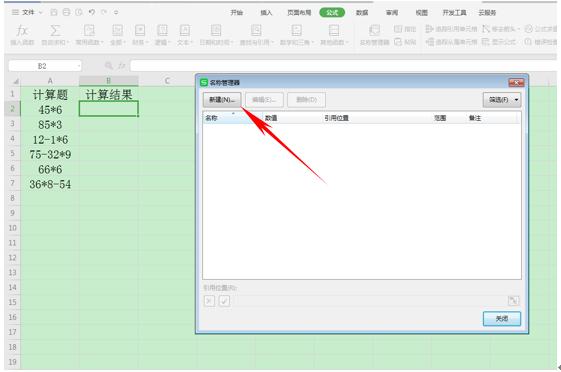Image resolution: width=561 pixels, height=372 pixels.
Task: Open the hamburger menu beside 文件
Action: (15, 13)
